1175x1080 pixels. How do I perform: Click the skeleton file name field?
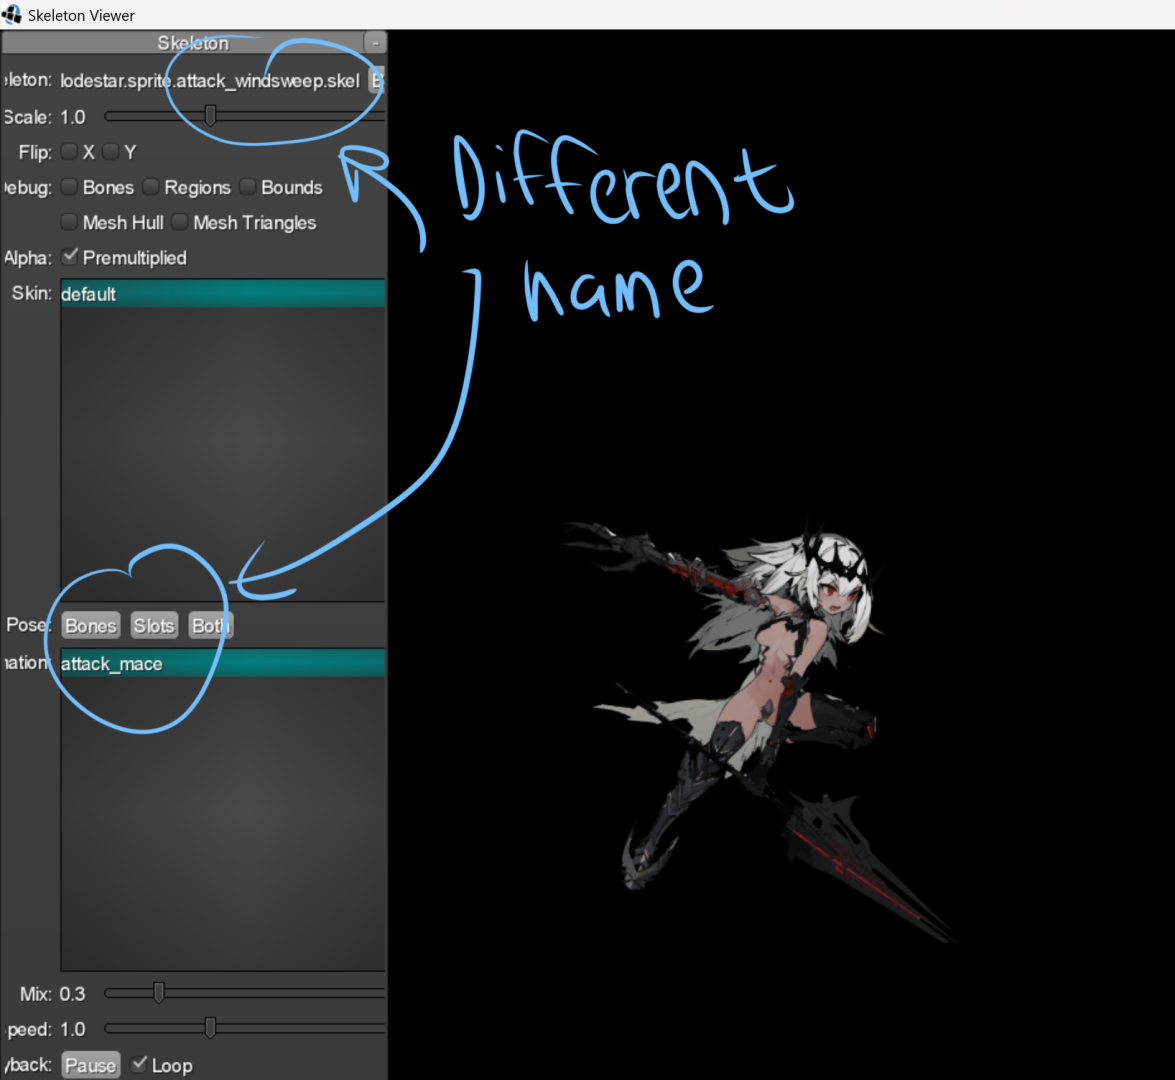211,81
